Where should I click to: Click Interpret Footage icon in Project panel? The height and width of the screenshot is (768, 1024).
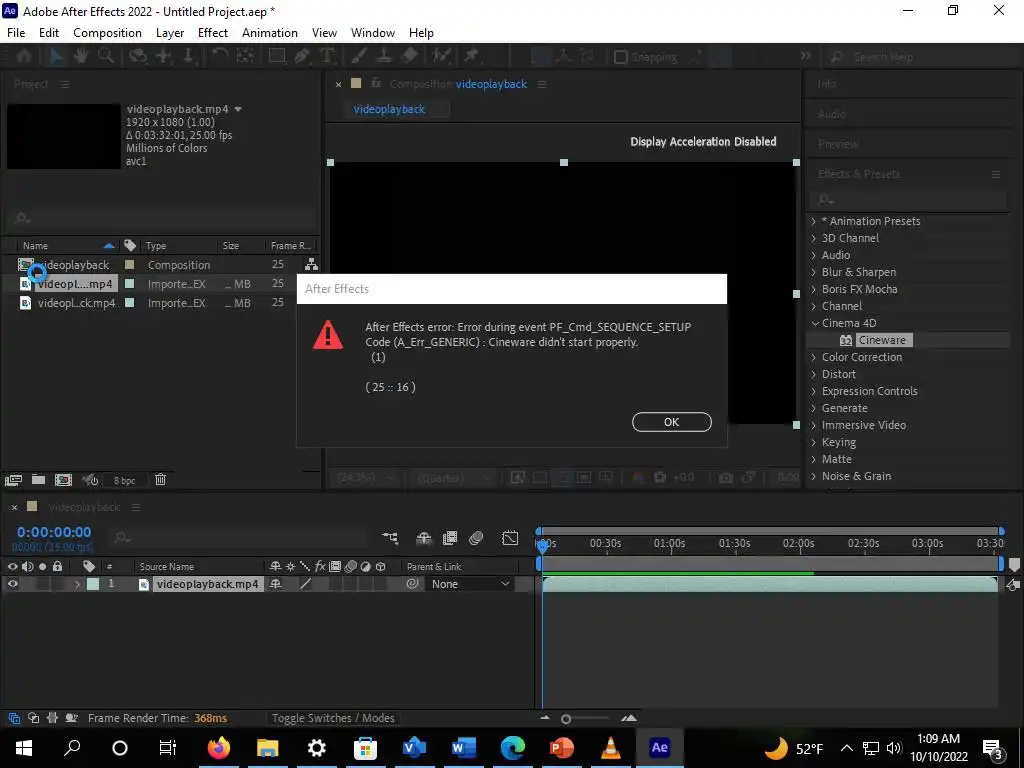[13, 480]
